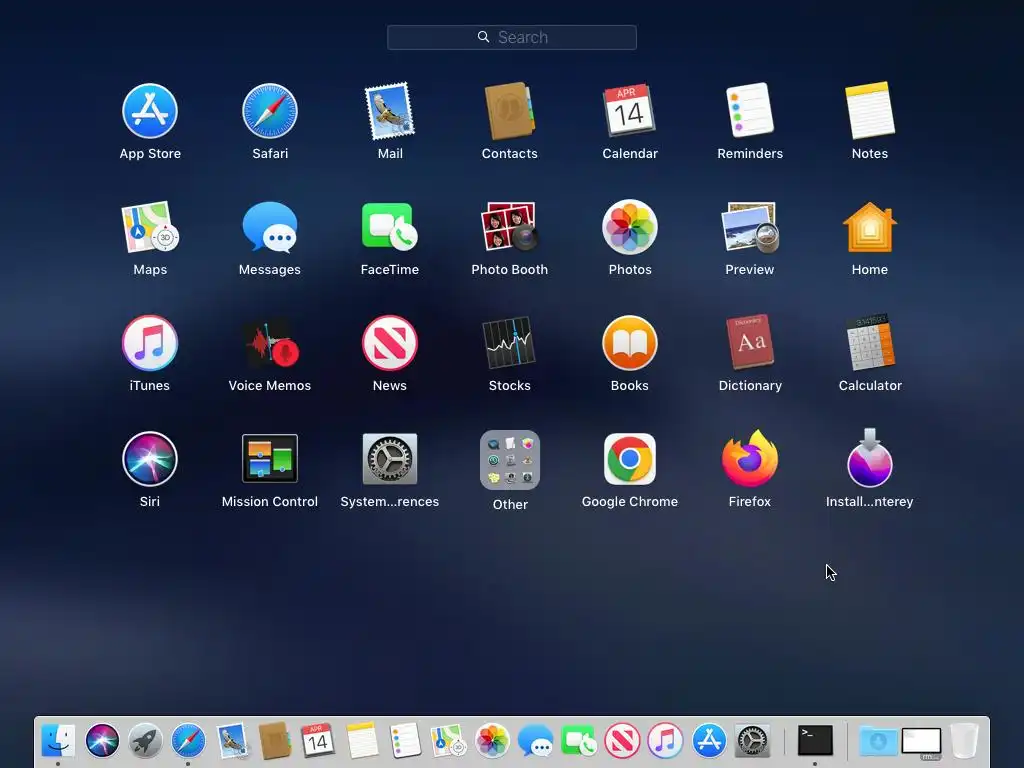Image resolution: width=1024 pixels, height=768 pixels.
Task: Launch the Home app
Action: 870,227
